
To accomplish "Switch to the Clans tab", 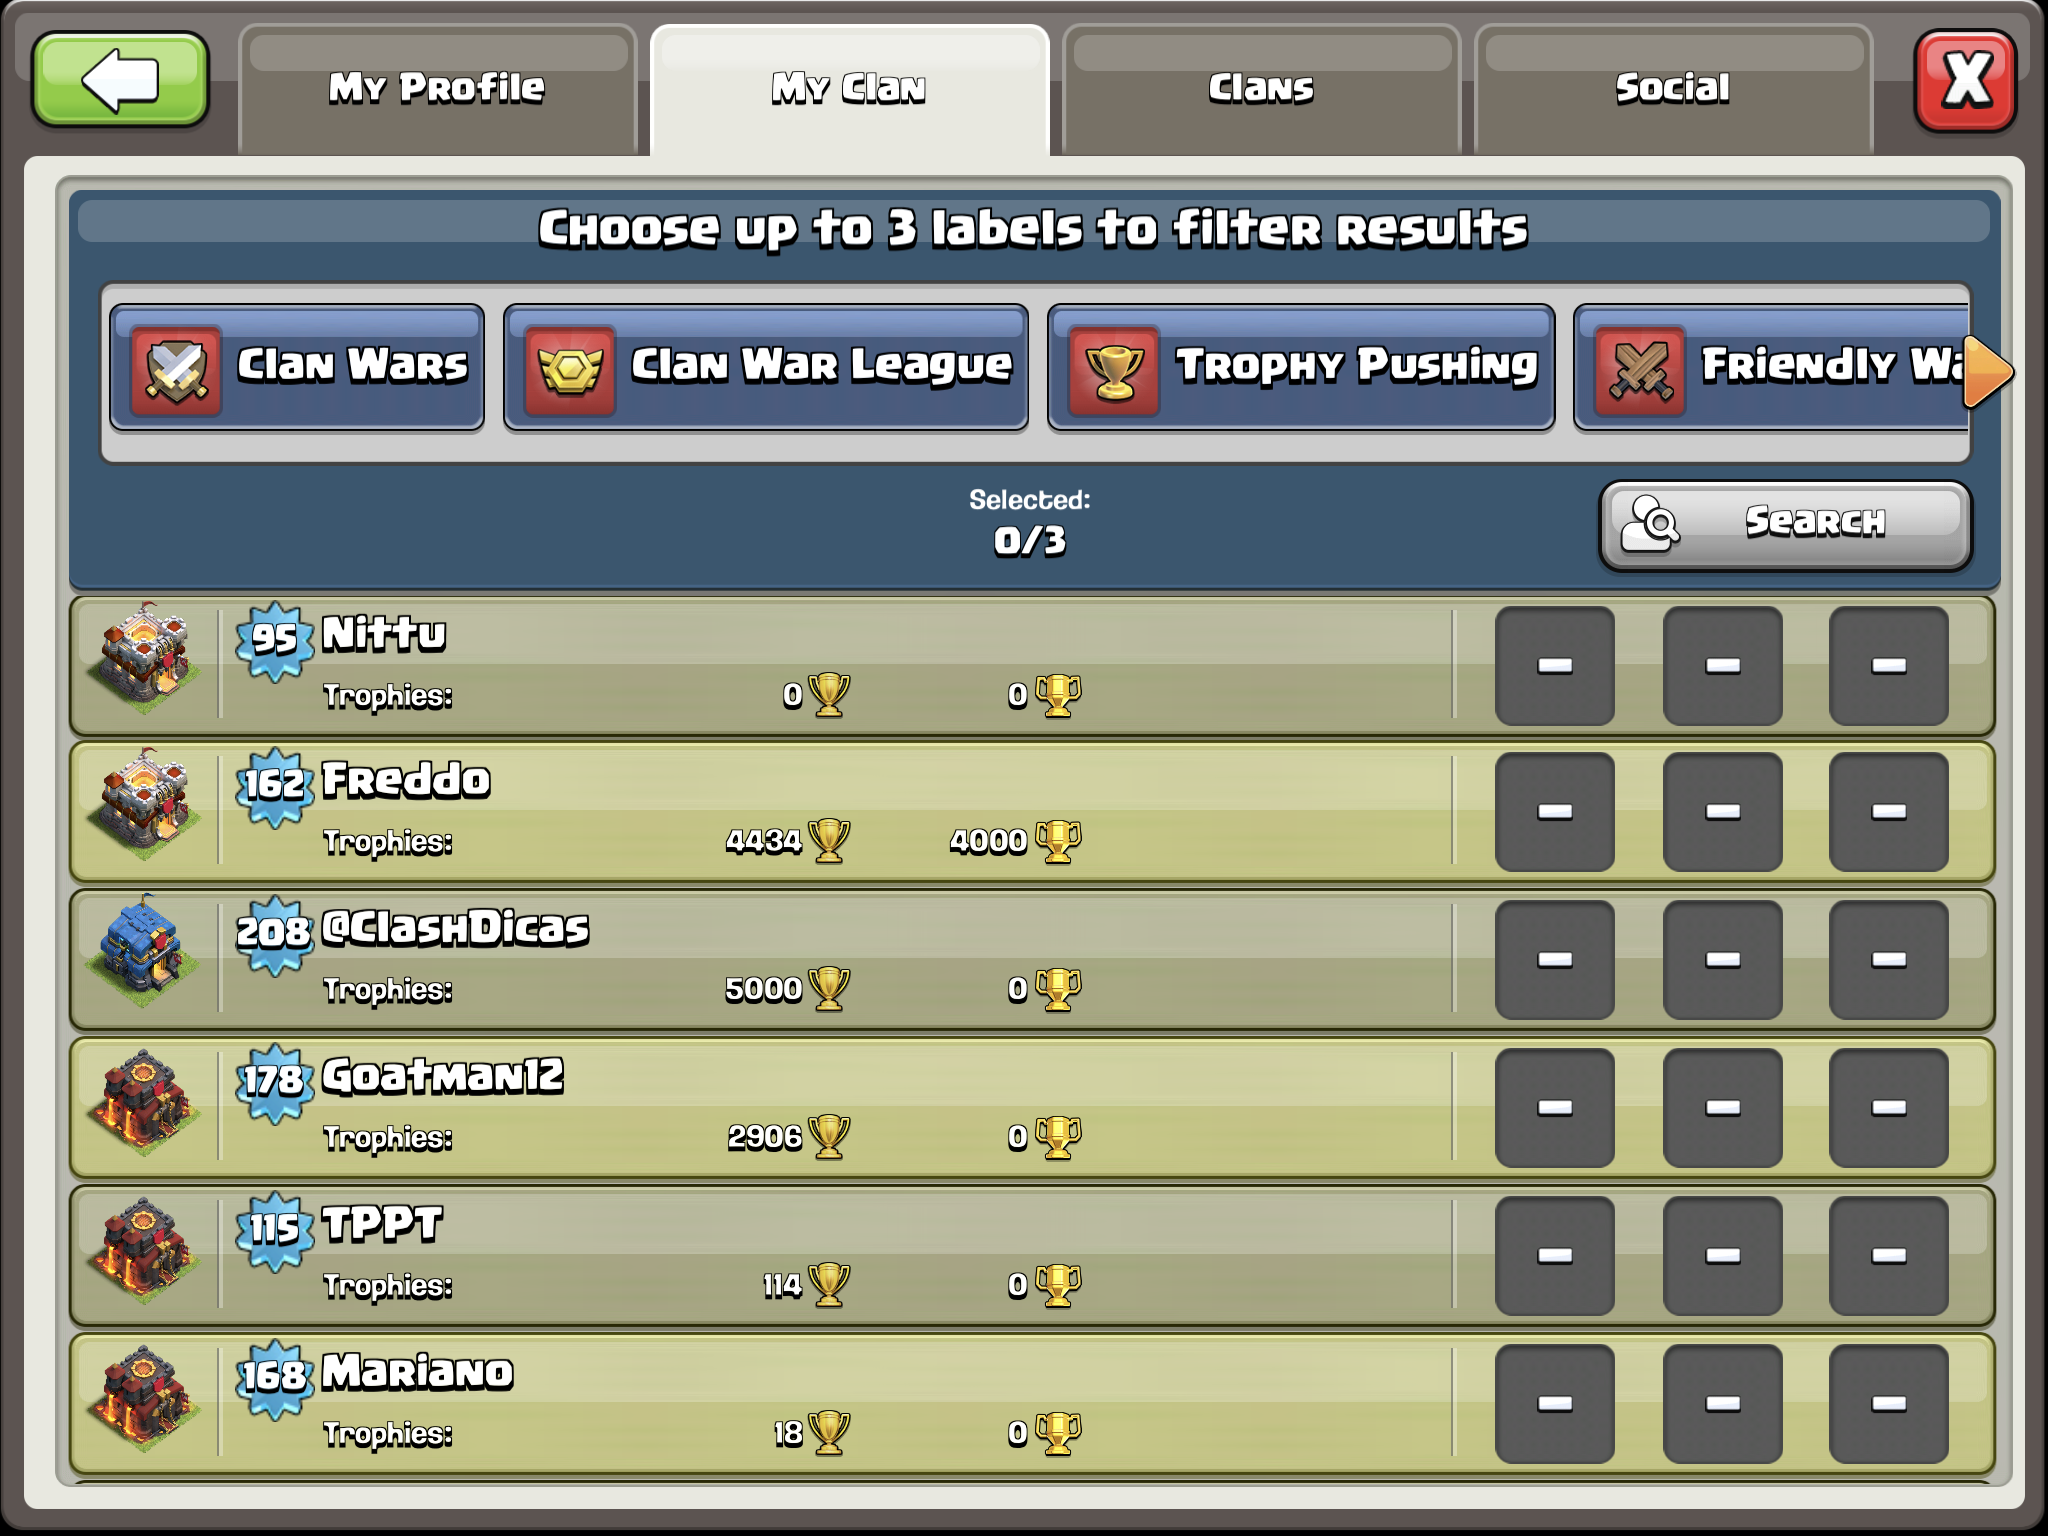I will (1261, 90).
